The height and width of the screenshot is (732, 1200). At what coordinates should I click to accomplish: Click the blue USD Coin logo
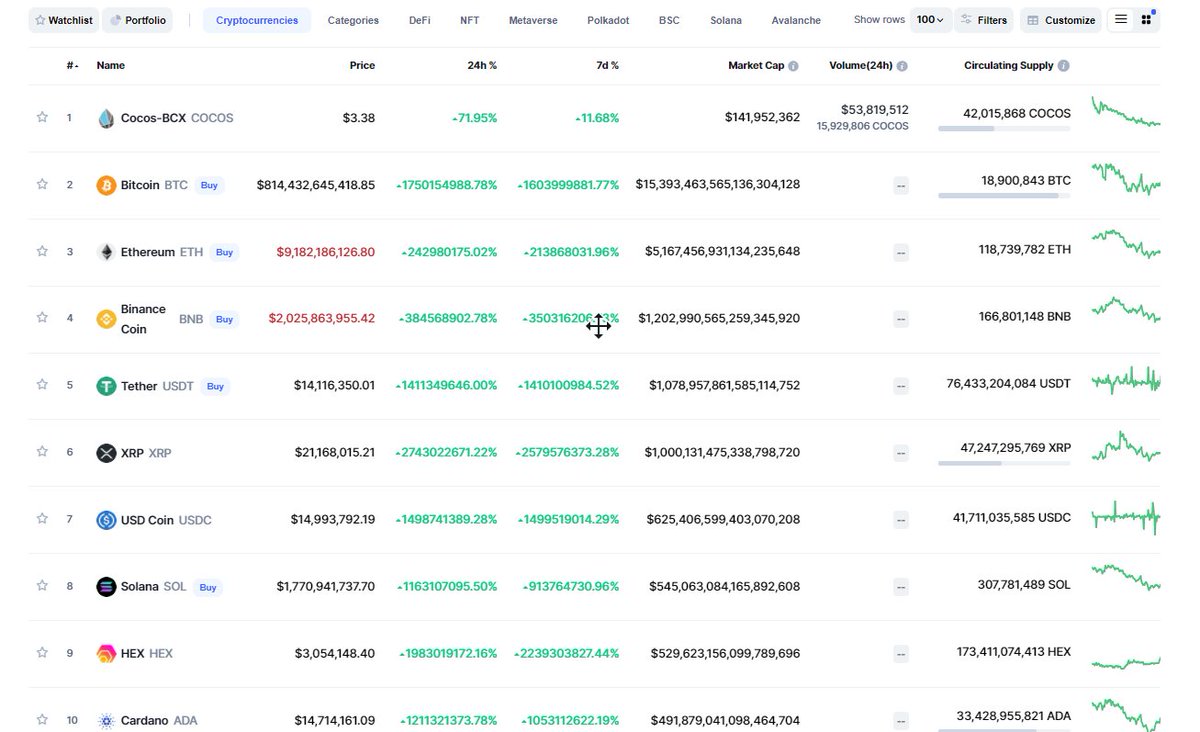point(106,520)
